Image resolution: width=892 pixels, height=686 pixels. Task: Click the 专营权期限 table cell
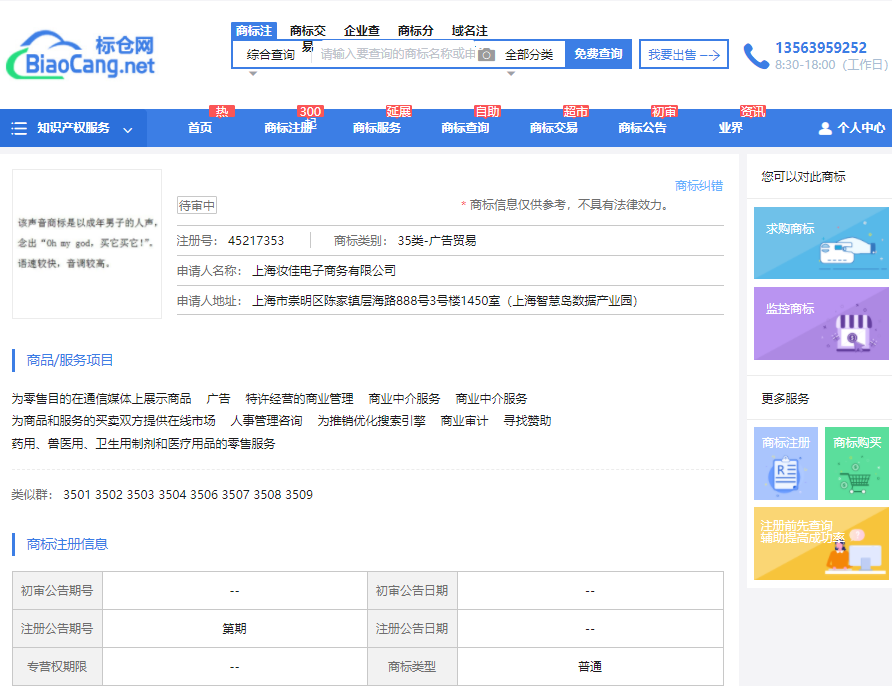click(57, 667)
